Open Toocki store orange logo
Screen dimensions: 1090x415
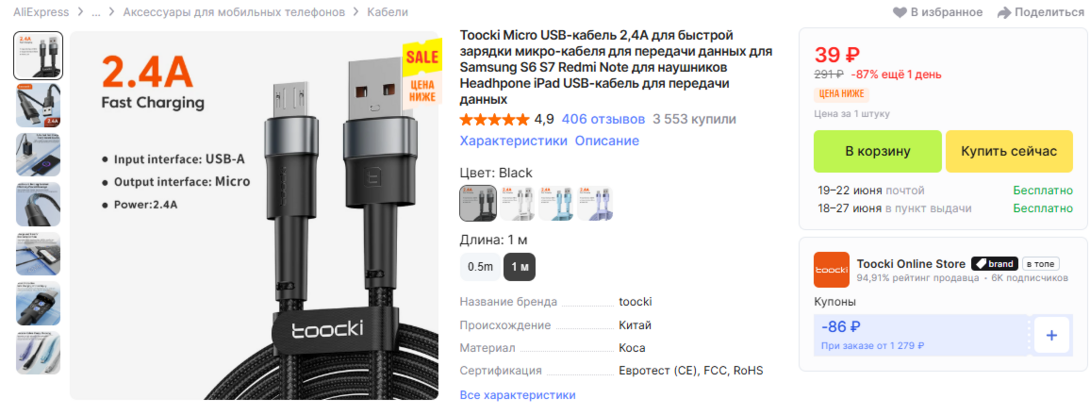pyautogui.click(x=831, y=270)
